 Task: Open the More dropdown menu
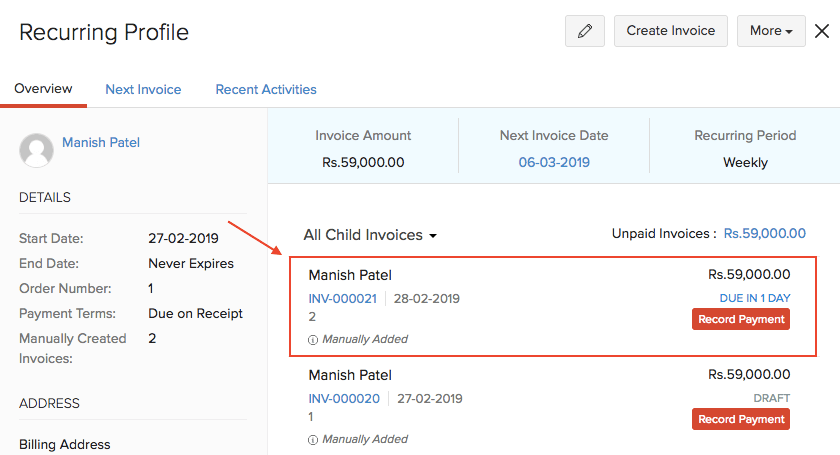point(771,31)
